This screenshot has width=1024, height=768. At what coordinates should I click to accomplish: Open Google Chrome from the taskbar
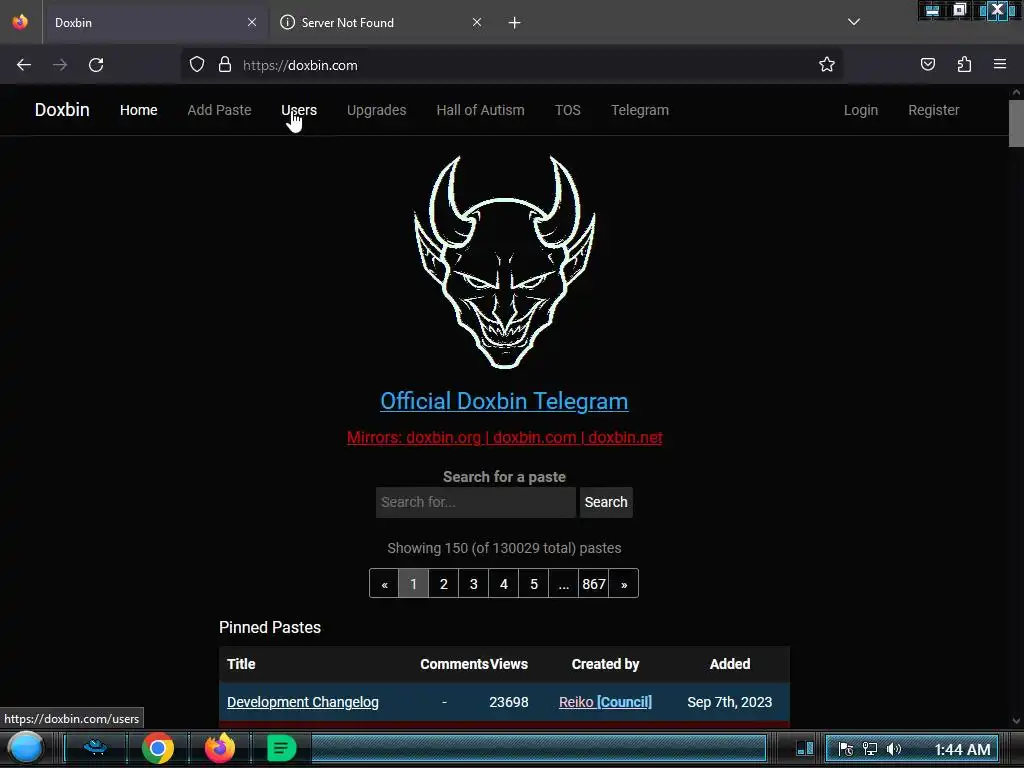point(157,748)
